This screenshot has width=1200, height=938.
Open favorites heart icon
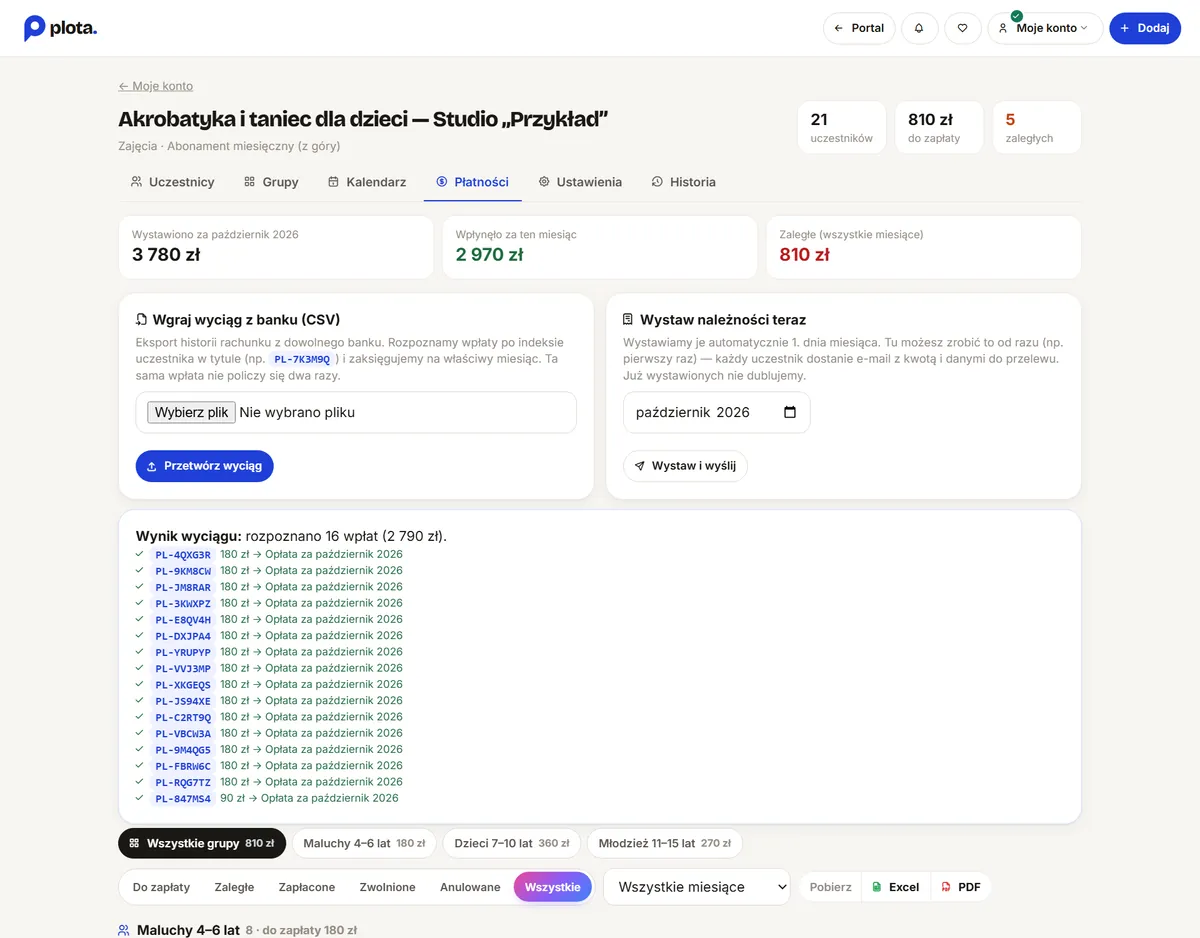pos(962,28)
